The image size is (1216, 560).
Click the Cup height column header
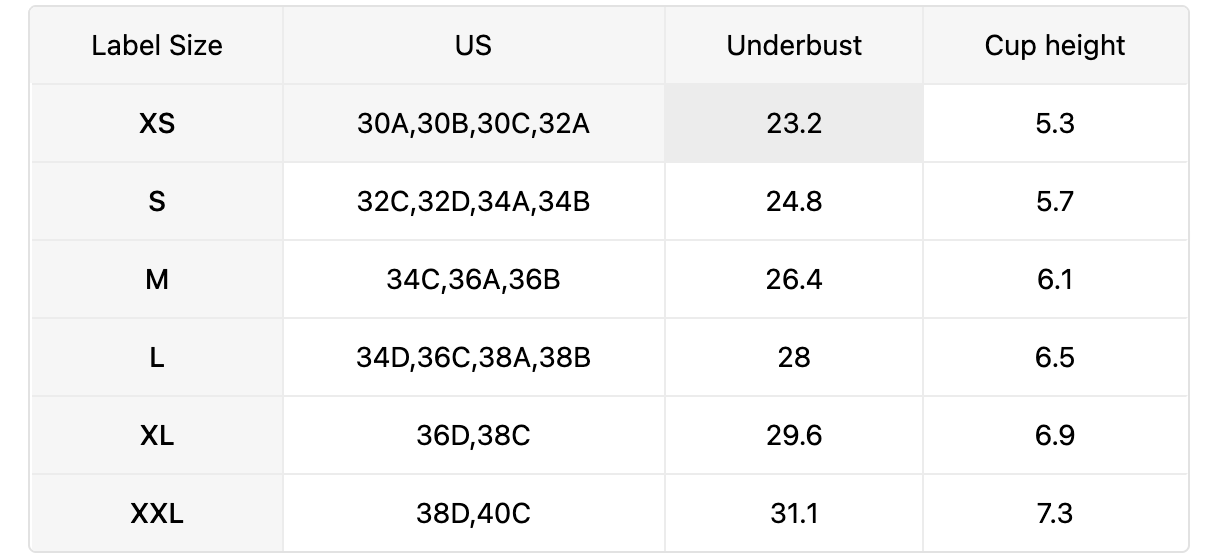click(x=1055, y=46)
